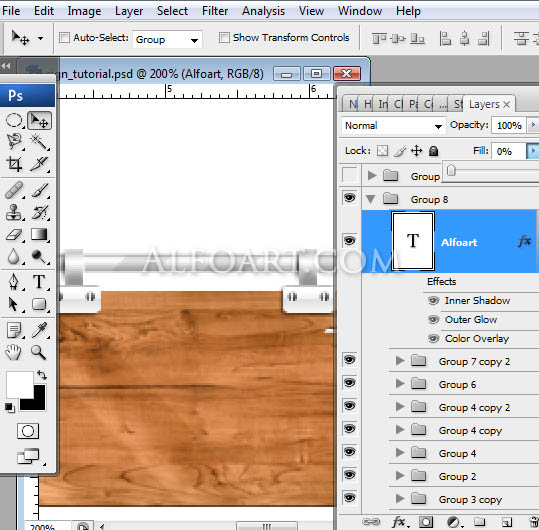Viewport: 539px width, 530px height.
Task: Select the Move tool in toolbox
Action: (40, 121)
